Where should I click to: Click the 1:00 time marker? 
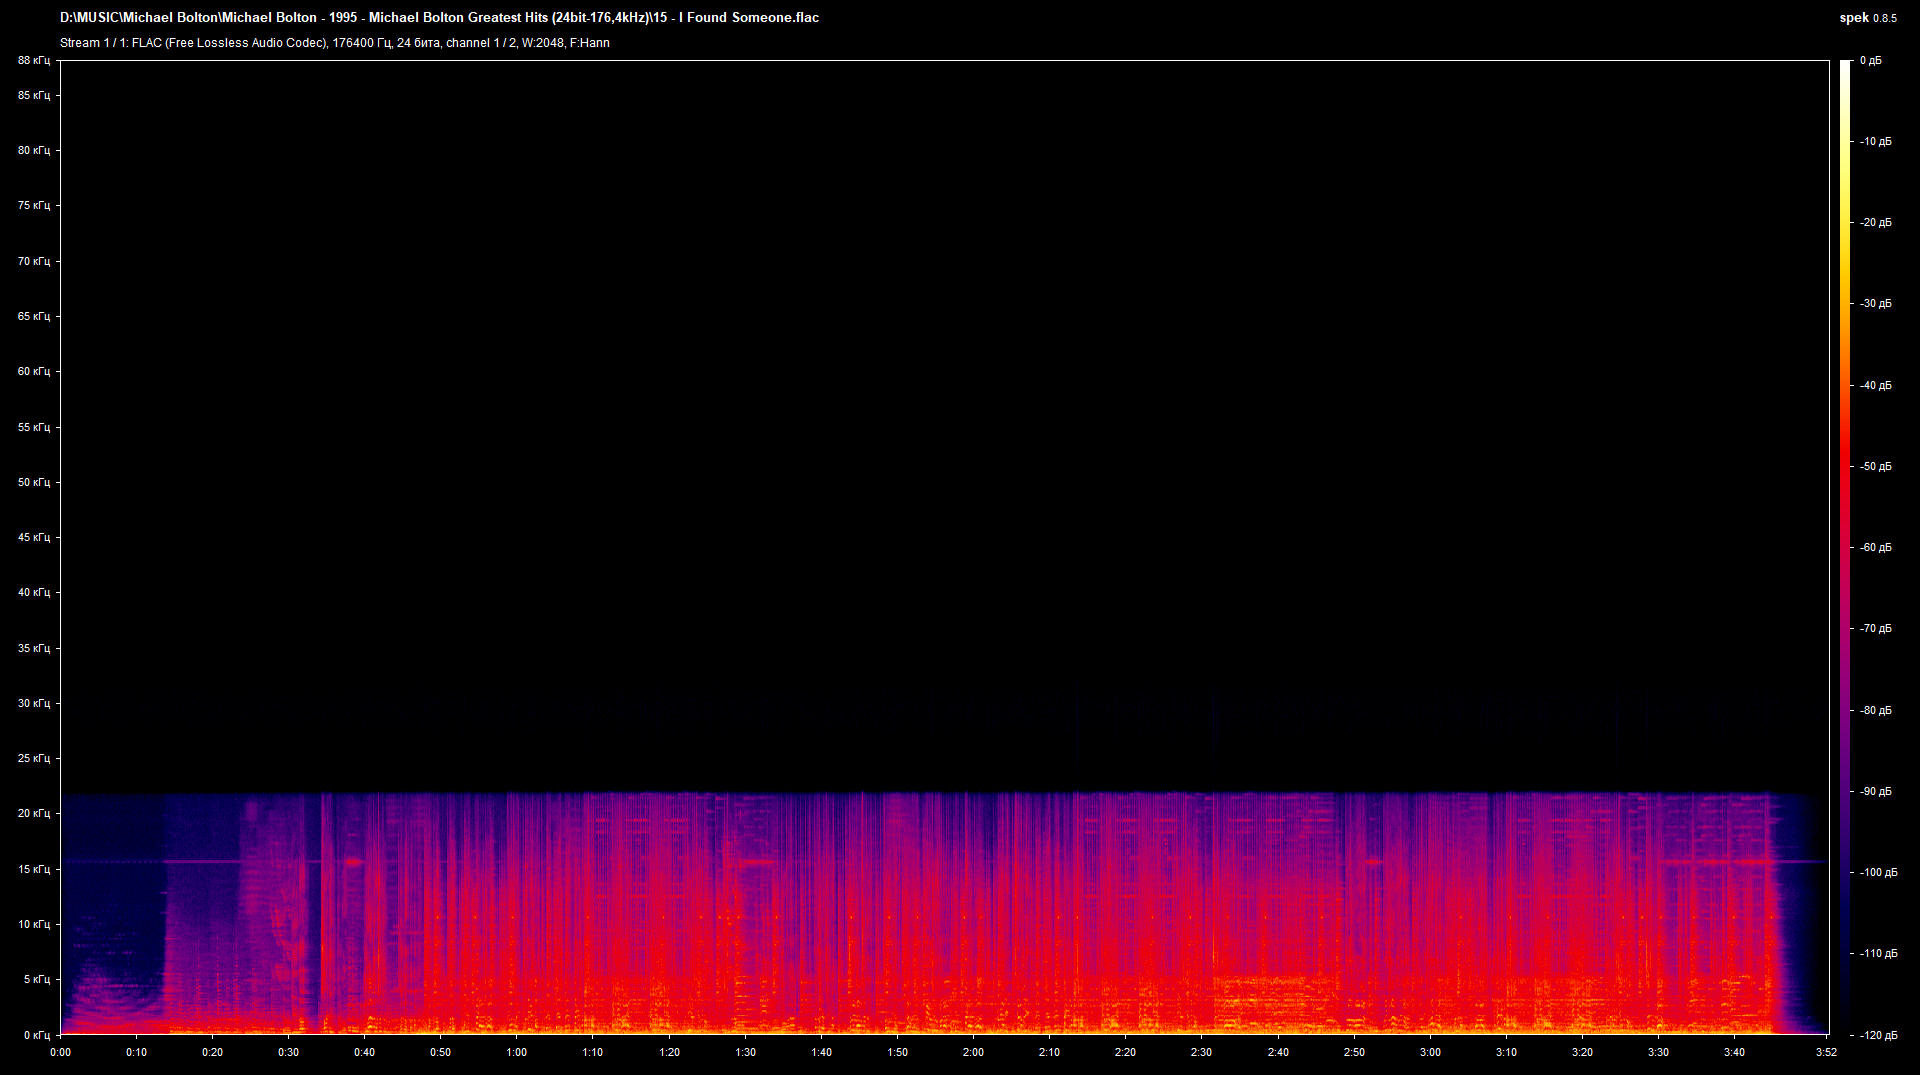click(517, 1052)
